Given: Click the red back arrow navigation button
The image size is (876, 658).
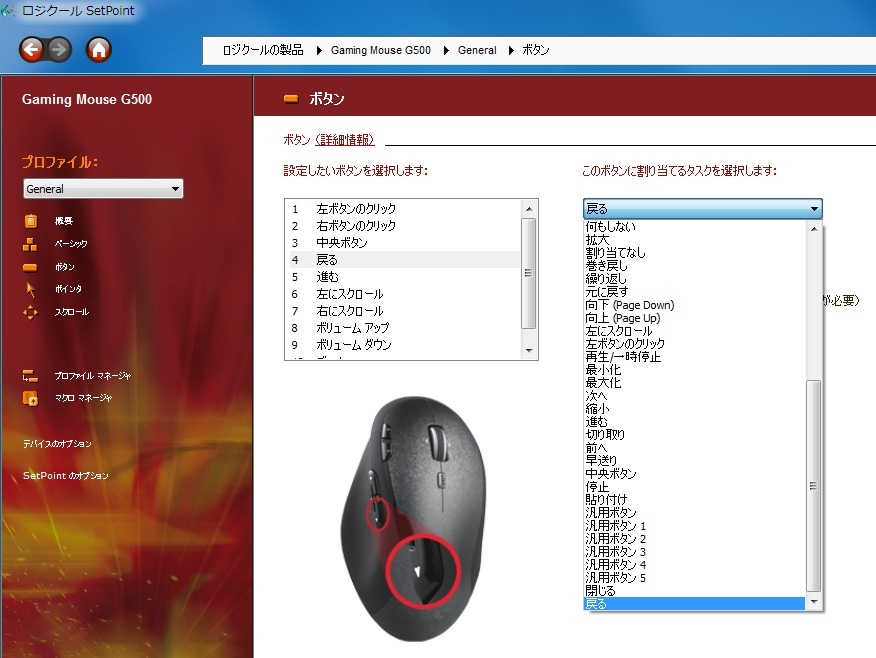Looking at the screenshot, I should [x=31, y=50].
